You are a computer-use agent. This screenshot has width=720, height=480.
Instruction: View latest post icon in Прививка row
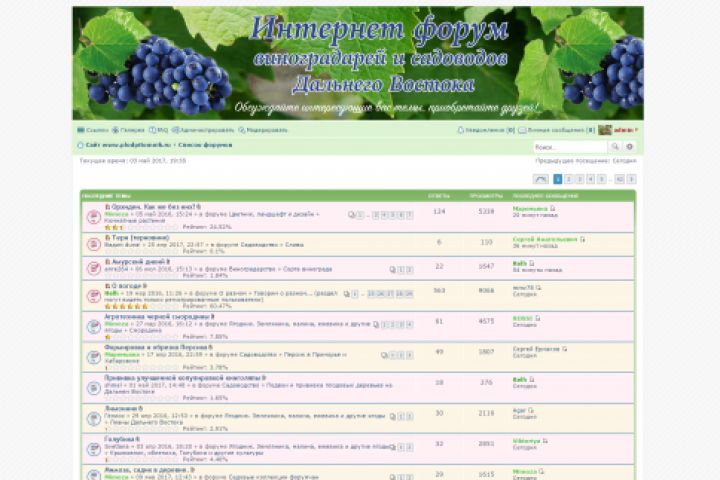[531, 380]
